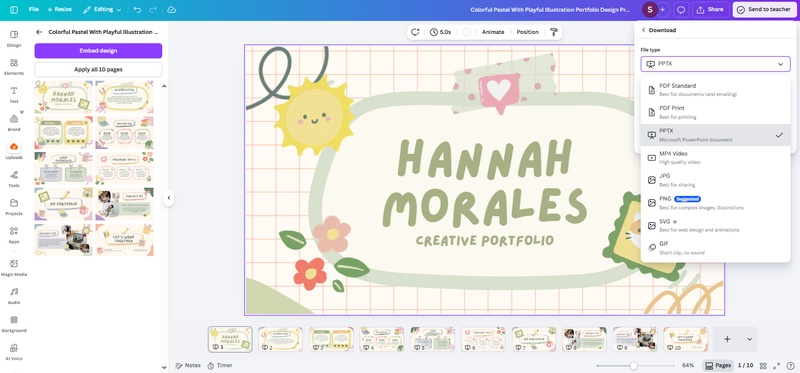Select page 5 thumbnail in filmstrip
This screenshot has width=800, height=373.
[x=432, y=339]
